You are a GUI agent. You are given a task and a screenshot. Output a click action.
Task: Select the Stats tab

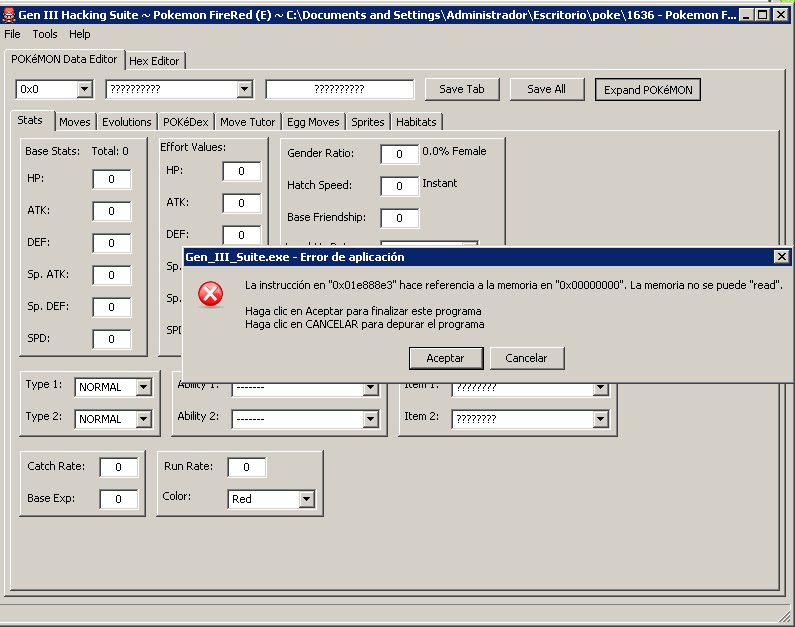pos(30,121)
